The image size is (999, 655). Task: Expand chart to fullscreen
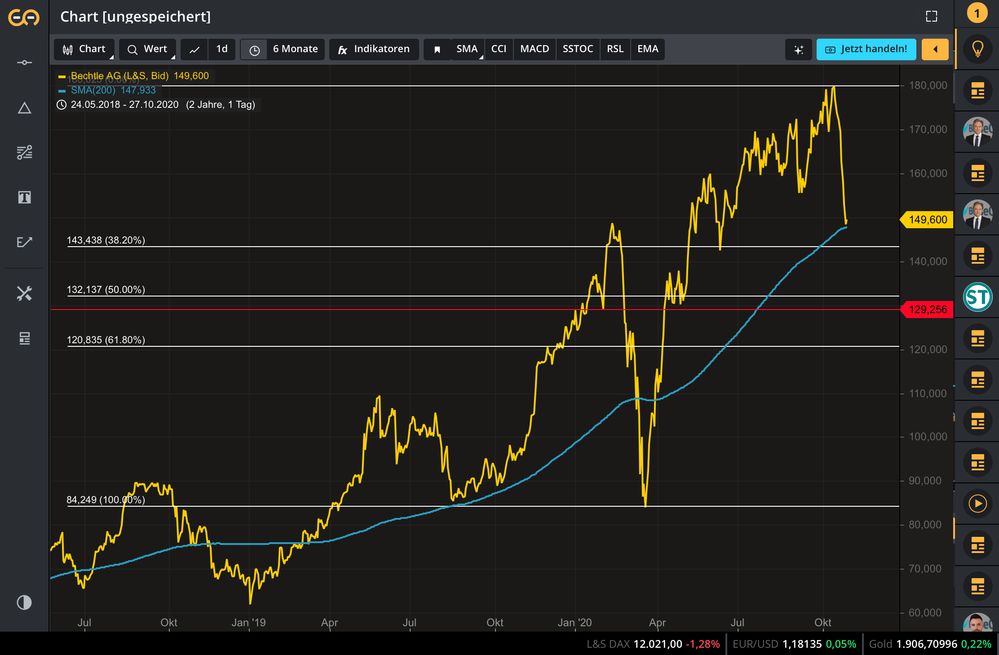(x=931, y=16)
